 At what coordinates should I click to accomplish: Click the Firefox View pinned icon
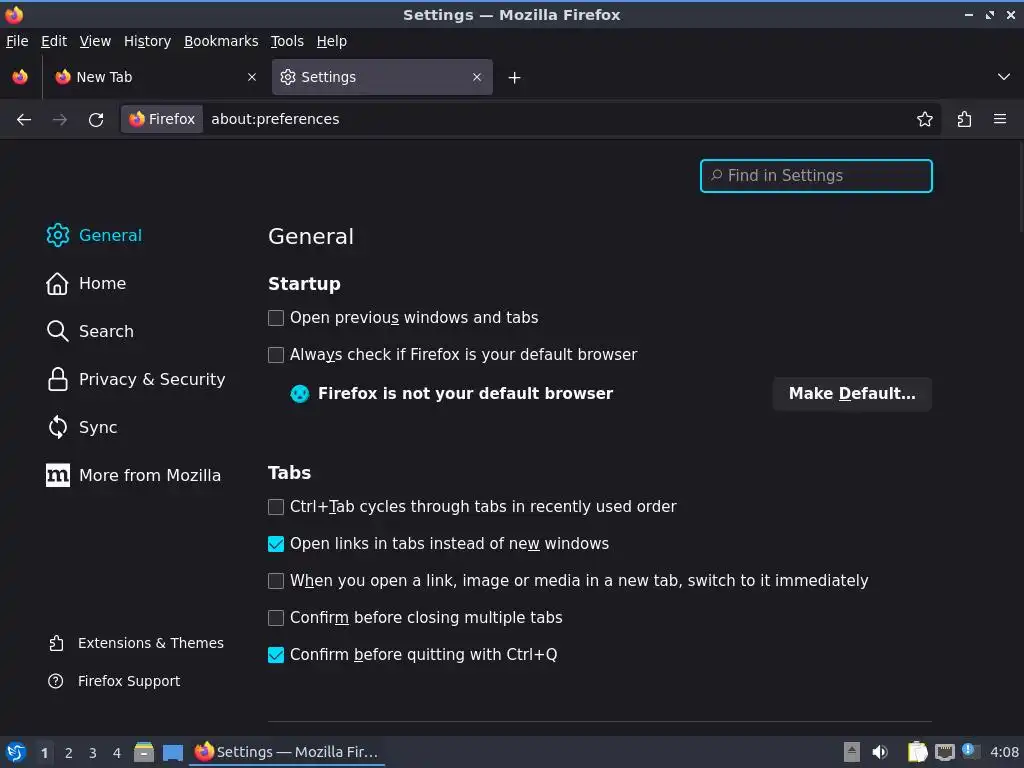pos(20,77)
